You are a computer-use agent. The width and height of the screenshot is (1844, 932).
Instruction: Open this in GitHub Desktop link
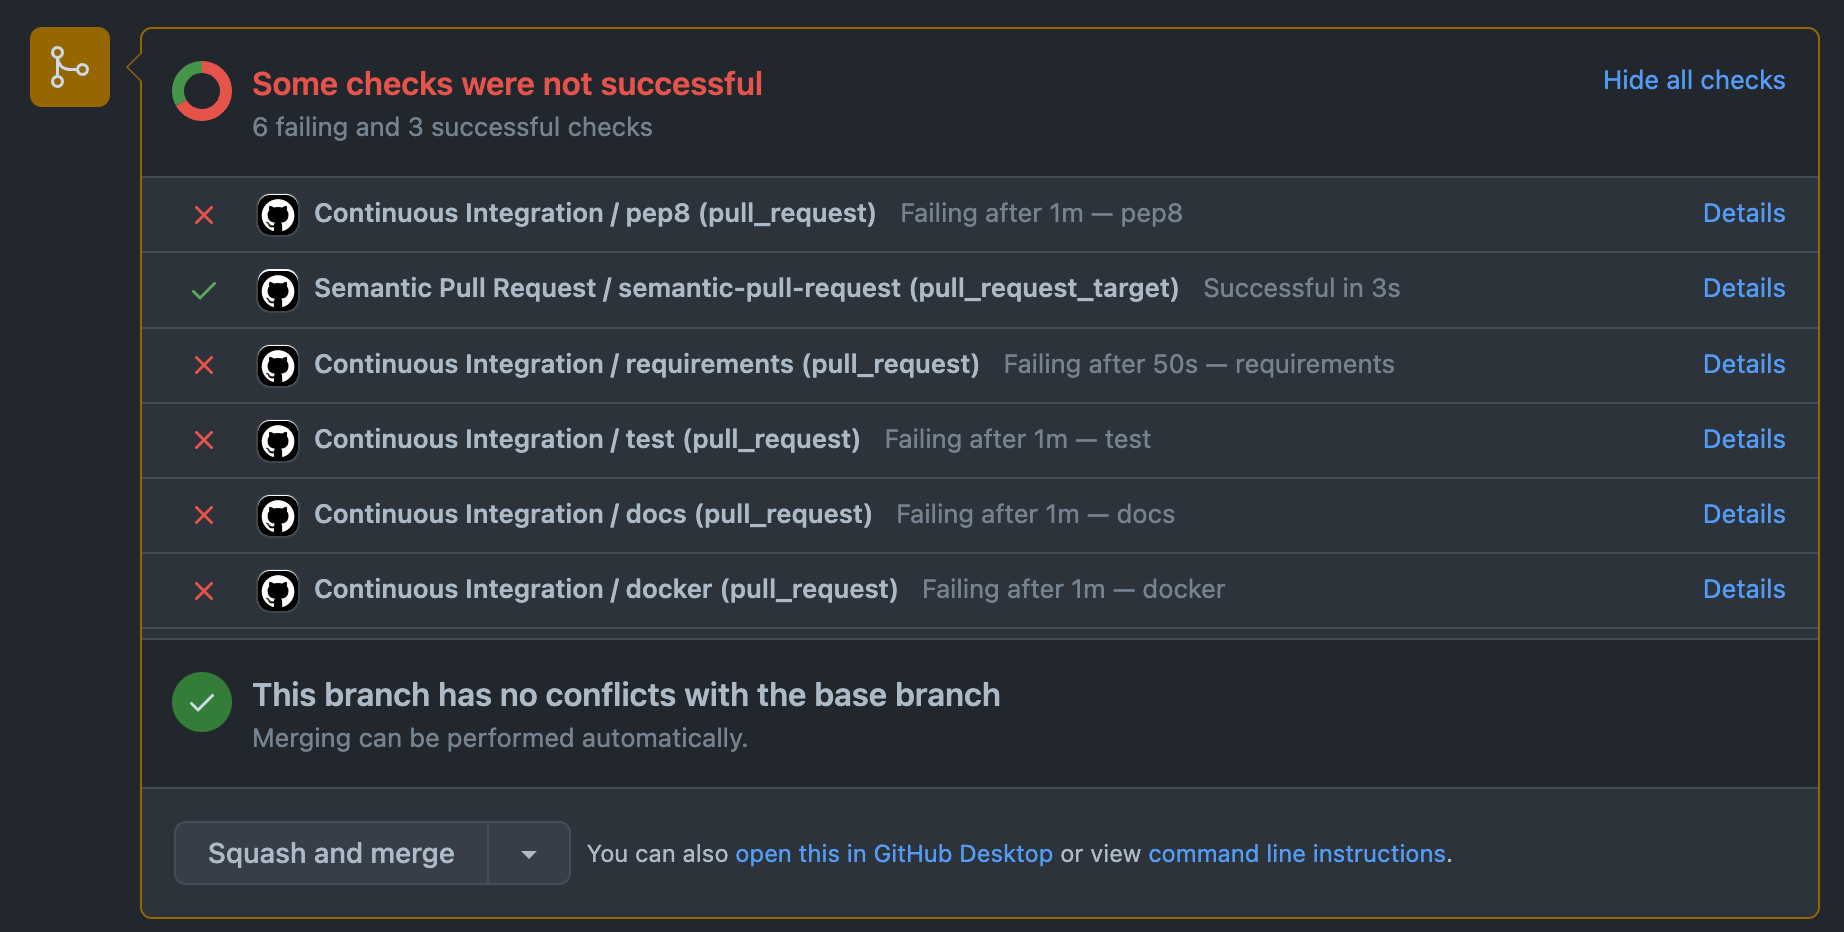(894, 853)
